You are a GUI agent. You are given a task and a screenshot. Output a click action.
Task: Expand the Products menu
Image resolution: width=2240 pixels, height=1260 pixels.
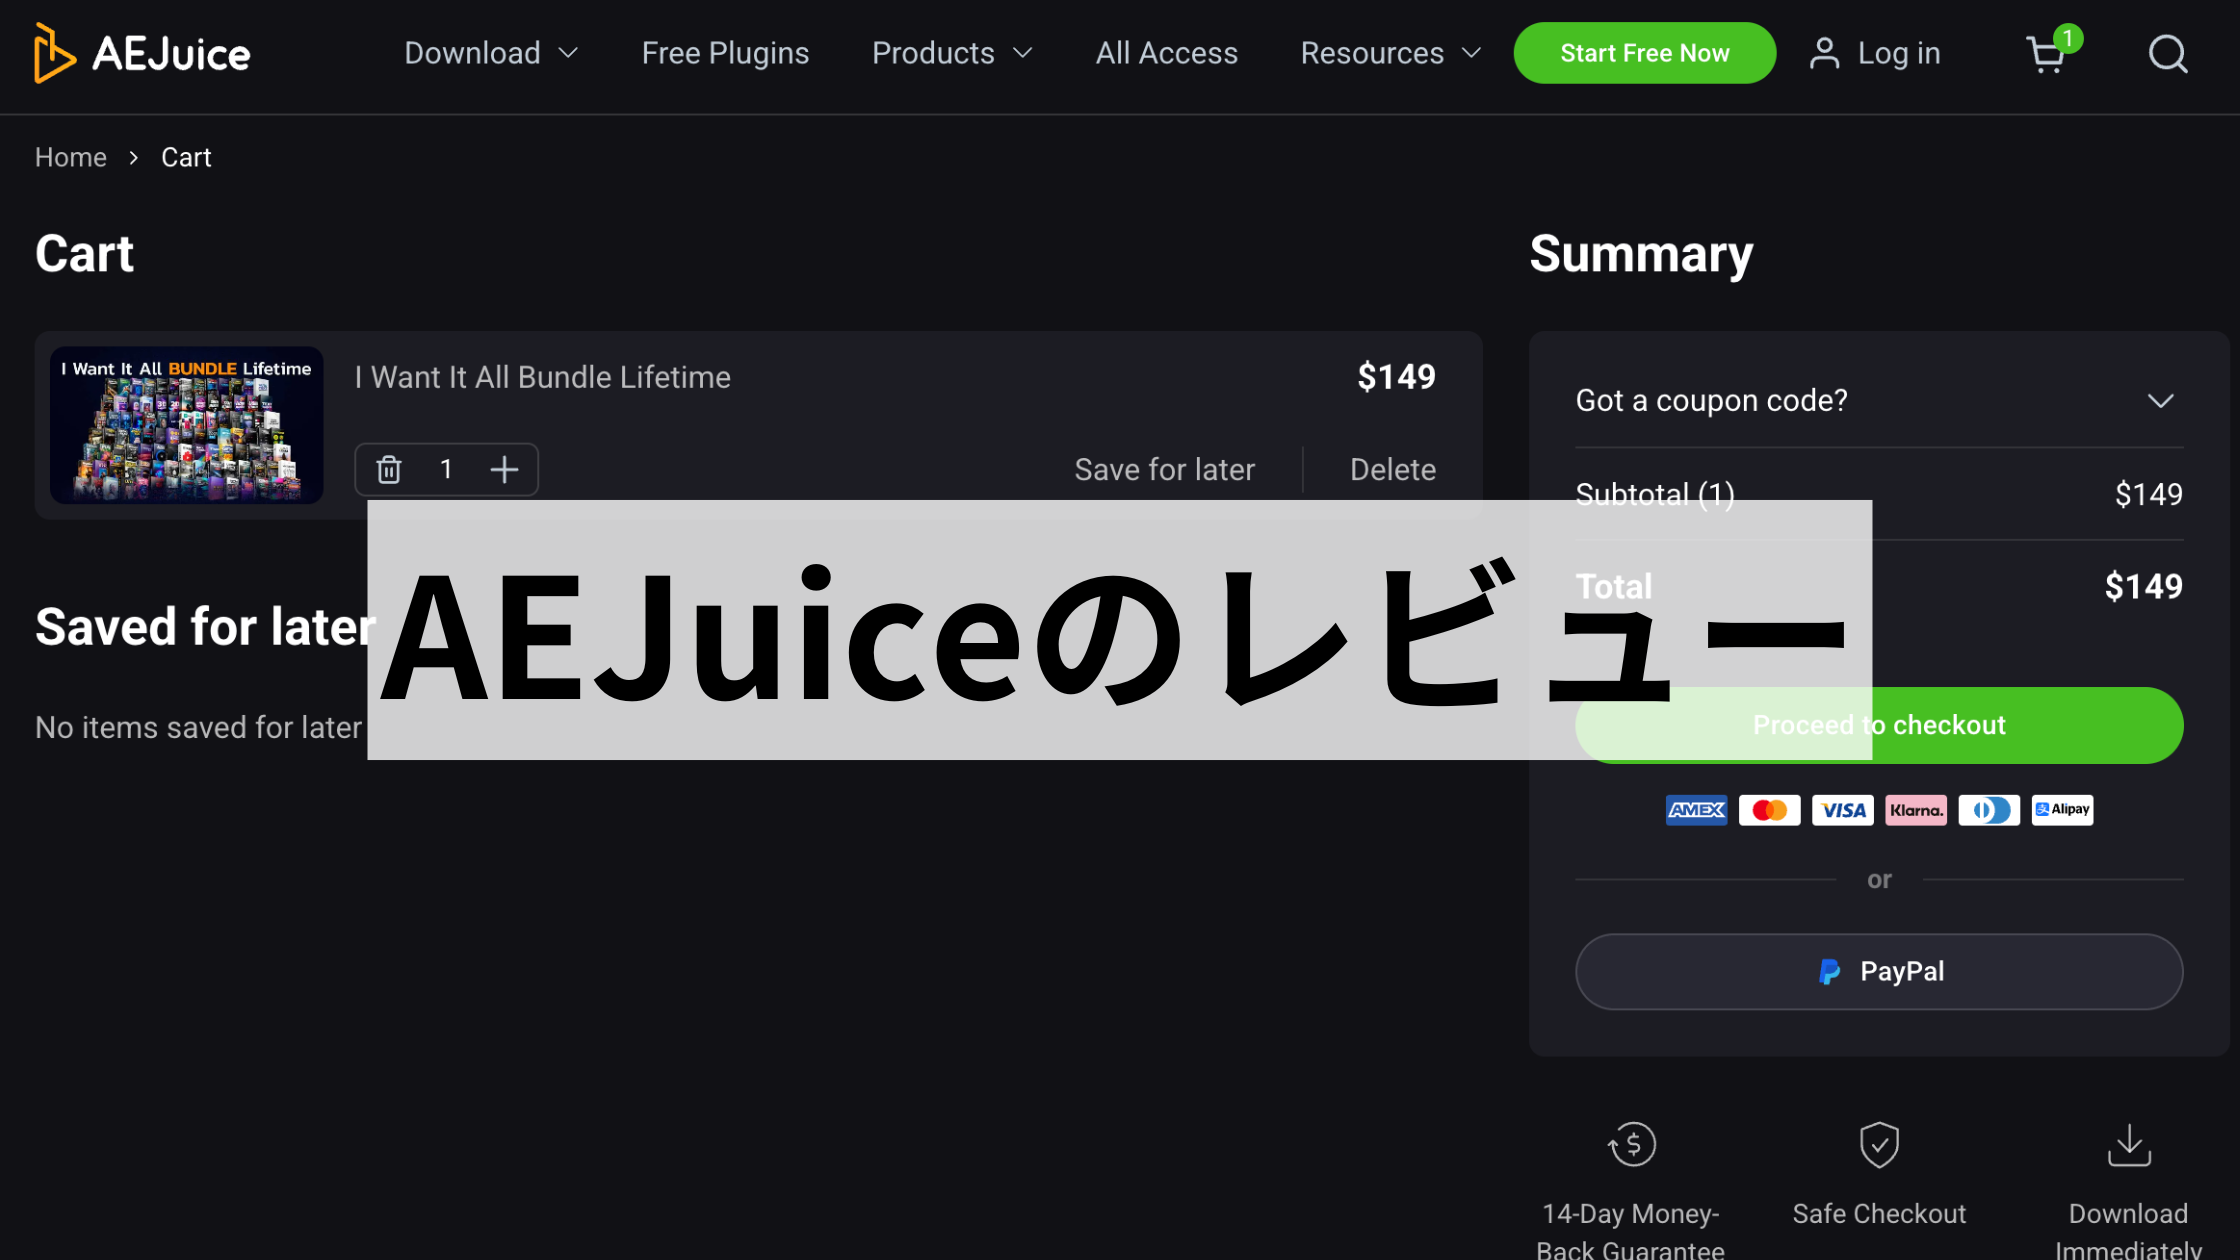coord(952,53)
